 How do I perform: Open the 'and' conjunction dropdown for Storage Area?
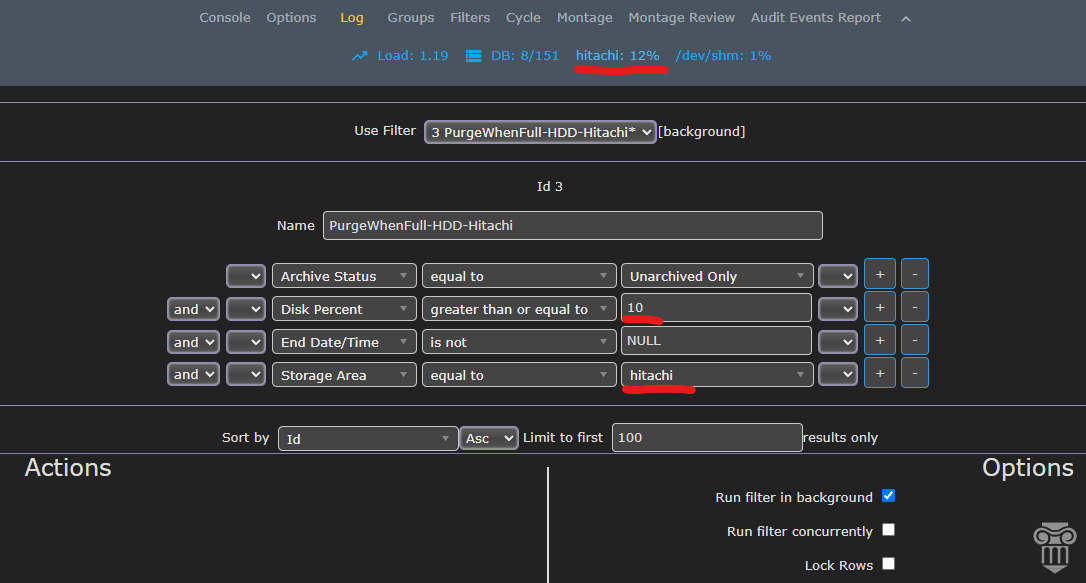193,375
